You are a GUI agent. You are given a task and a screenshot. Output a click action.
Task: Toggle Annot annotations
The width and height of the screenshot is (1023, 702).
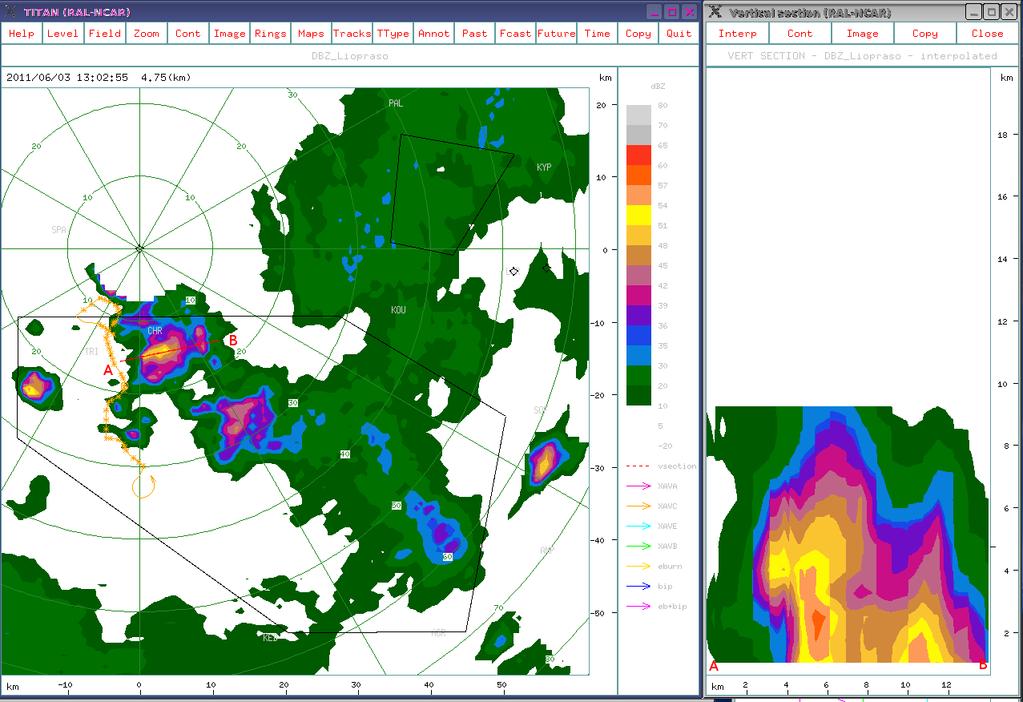coord(434,33)
